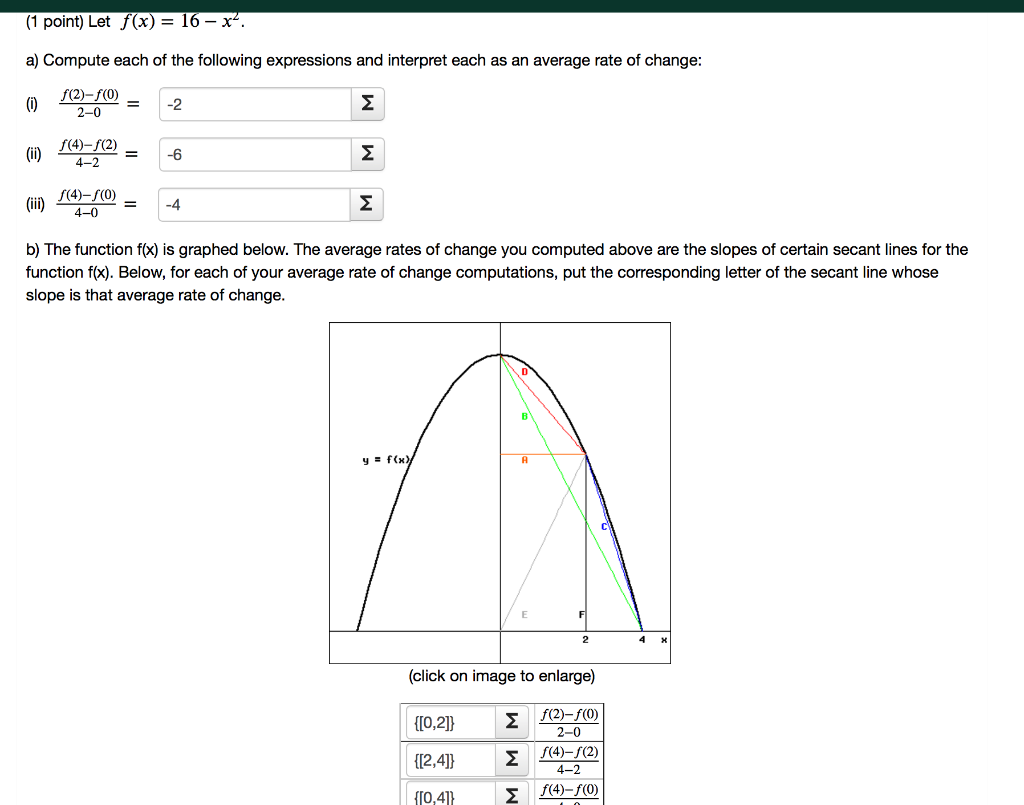Click the answer field containing -2
Image resolution: width=1024 pixels, height=805 pixels.
(x=255, y=103)
